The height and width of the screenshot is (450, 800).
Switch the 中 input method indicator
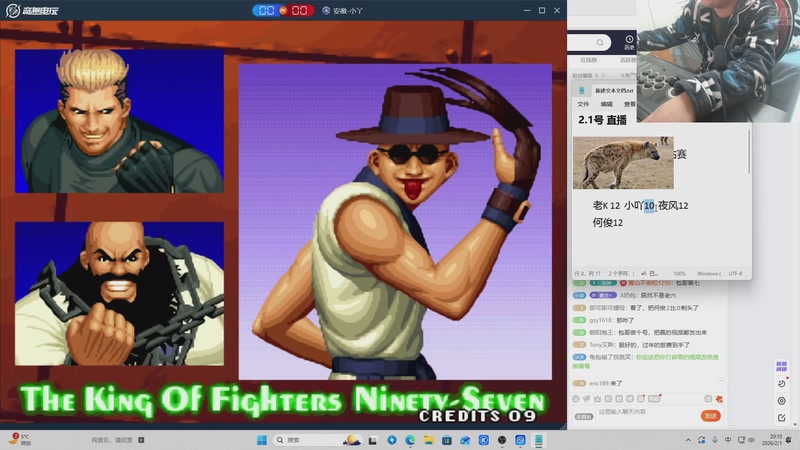click(728, 440)
